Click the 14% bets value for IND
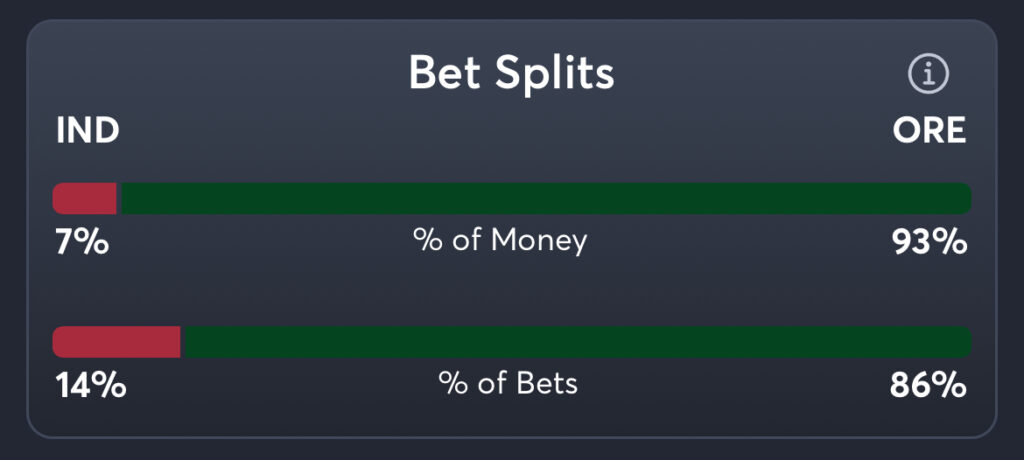Image resolution: width=1024 pixels, height=460 pixels. (x=90, y=385)
